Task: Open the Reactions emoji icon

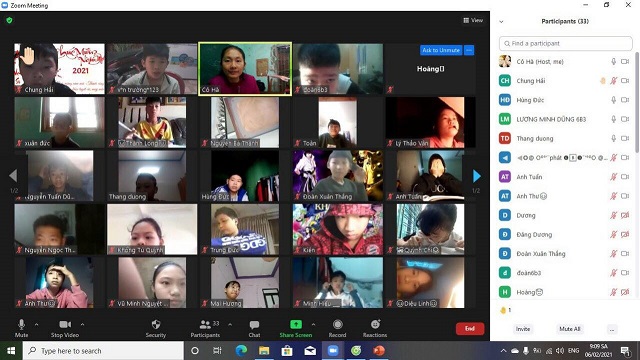Action: [x=376, y=324]
